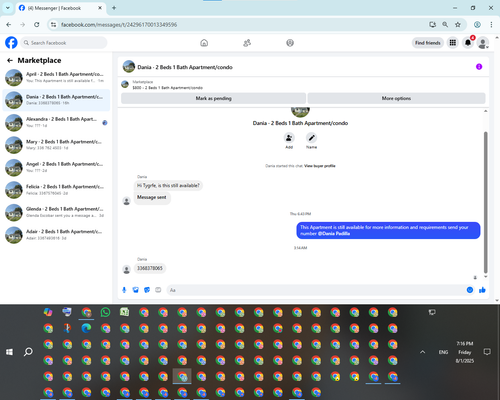Click the Name pencil icon
The image size is (500, 400).
[x=311, y=138]
